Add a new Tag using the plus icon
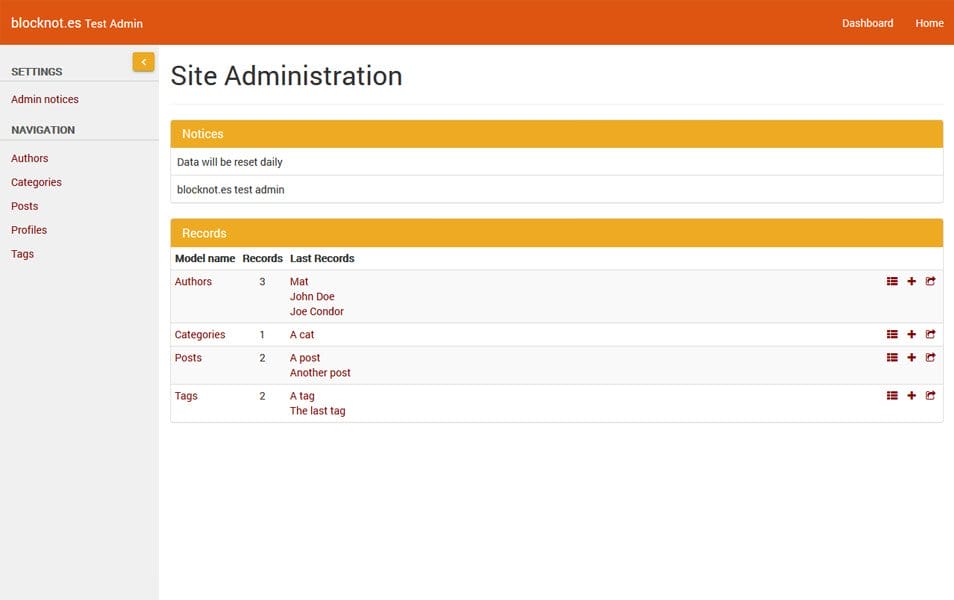The image size is (954, 600). click(x=911, y=395)
